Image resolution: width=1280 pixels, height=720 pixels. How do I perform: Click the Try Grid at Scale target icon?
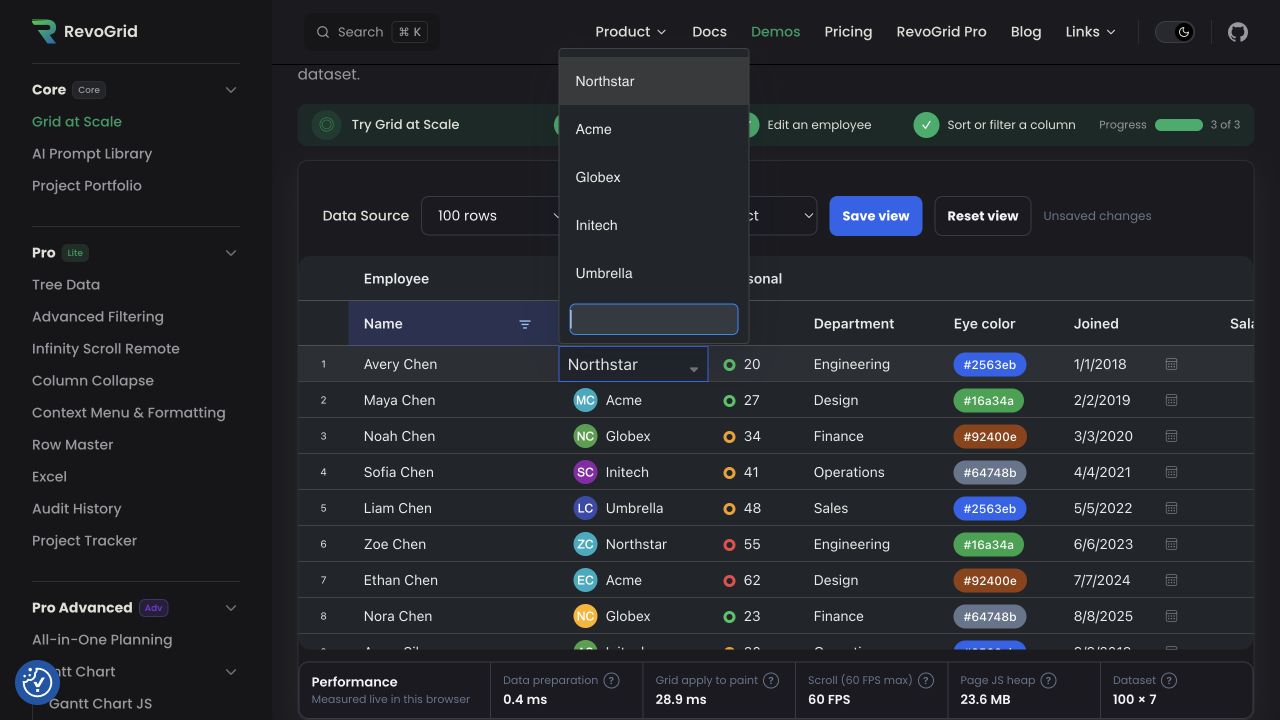tap(326, 125)
